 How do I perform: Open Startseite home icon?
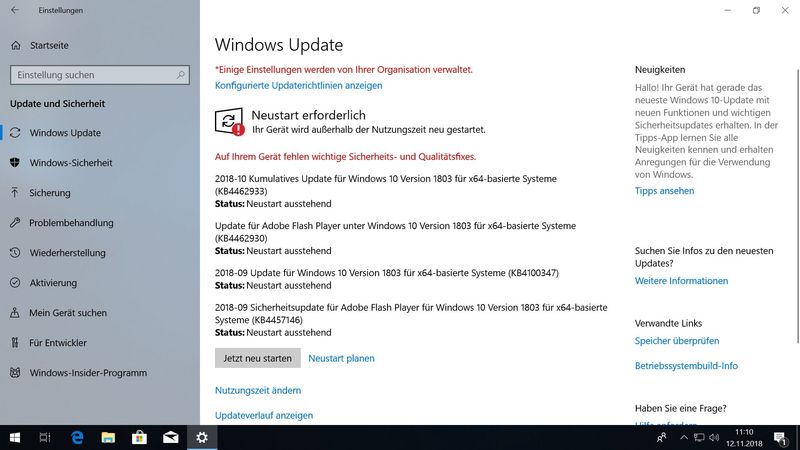tap(16, 45)
